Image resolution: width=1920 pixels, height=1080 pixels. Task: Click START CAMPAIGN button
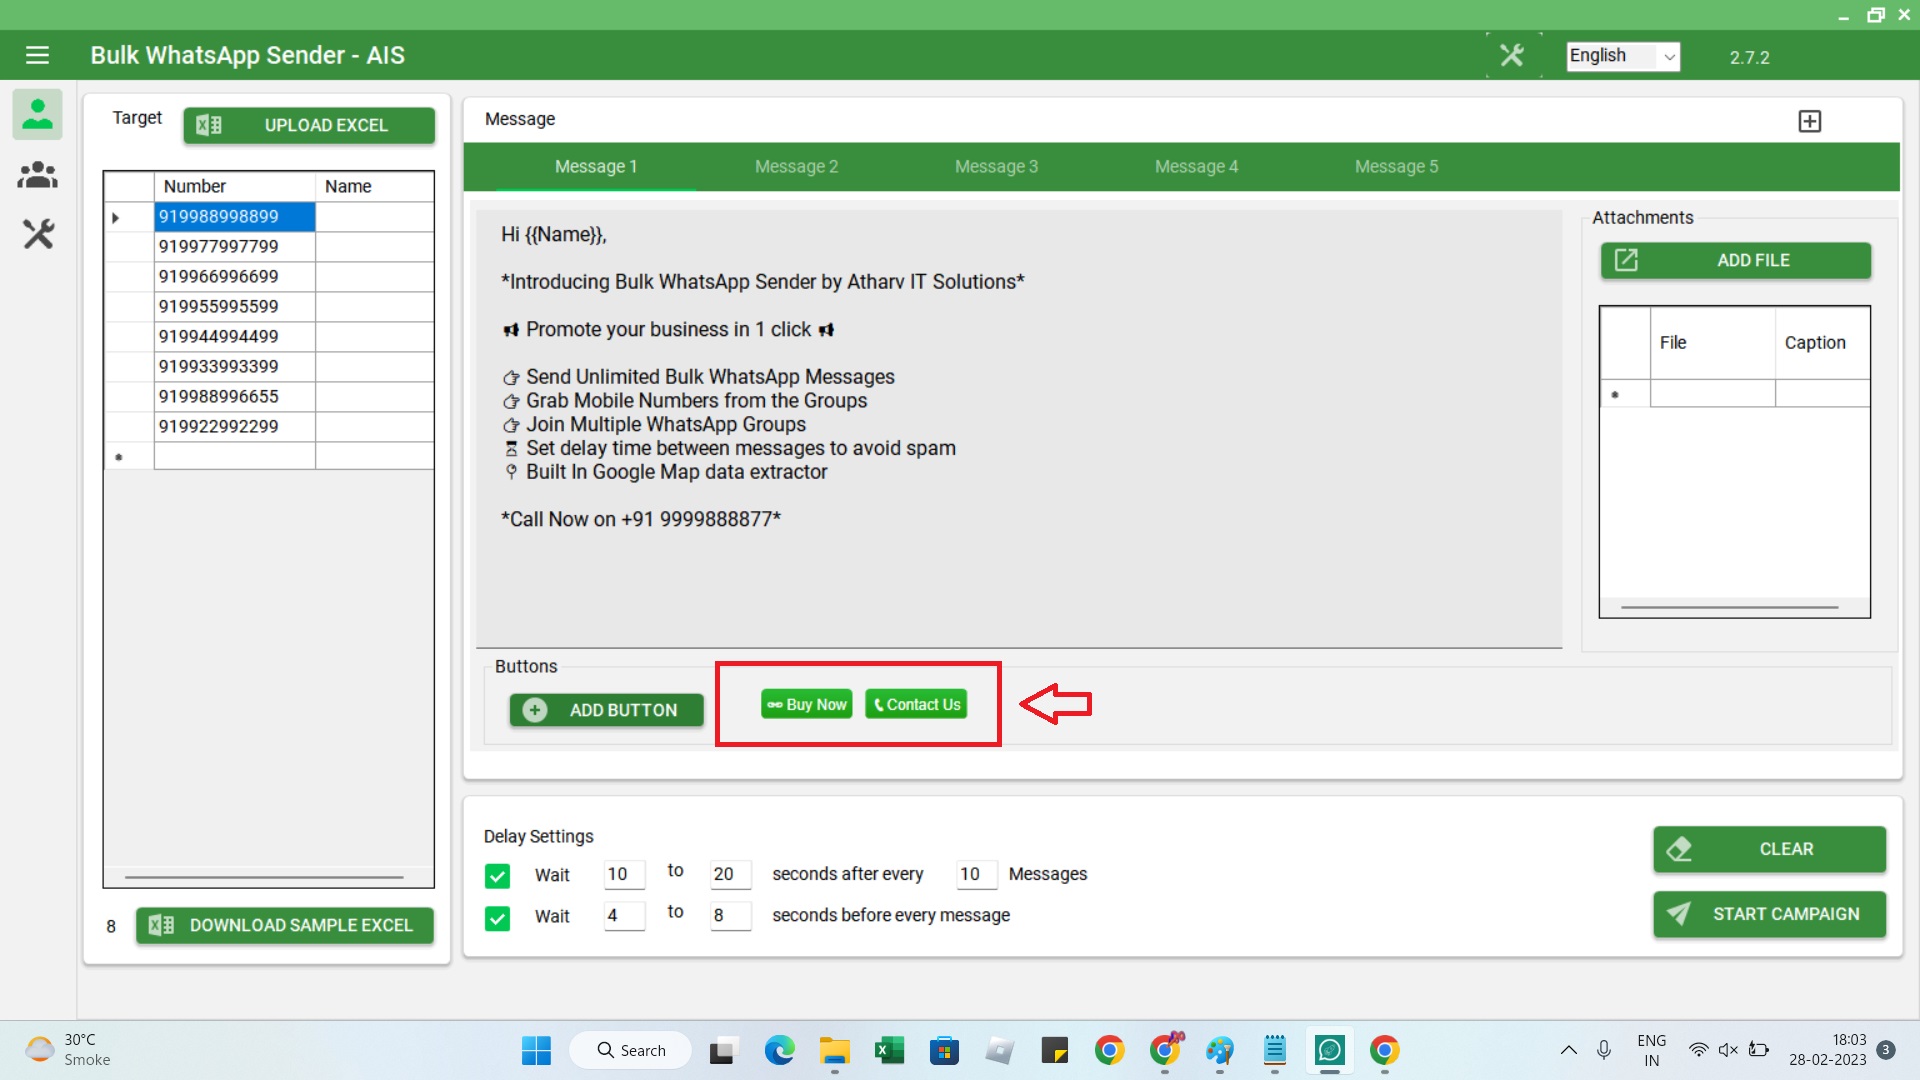pyautogui.click(x=1769, y=914)
